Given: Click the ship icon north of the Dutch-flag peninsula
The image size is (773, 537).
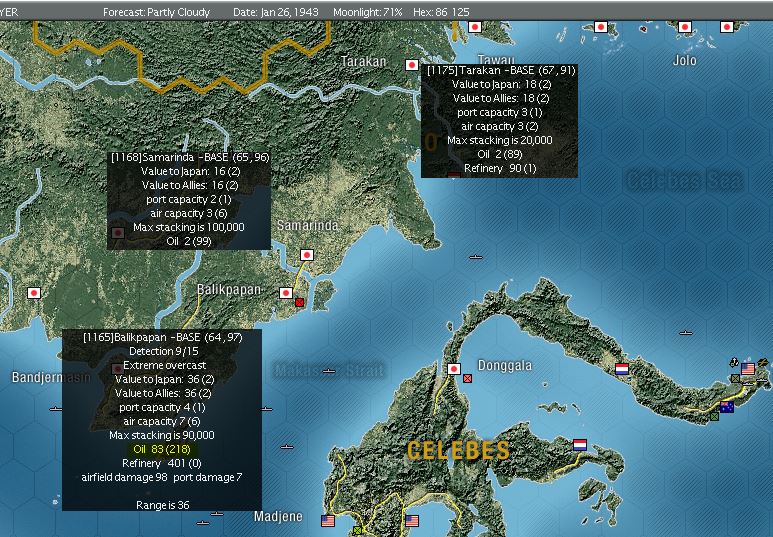Looking at the screenshot, I should pyautogui.click(x=686, y=333).
